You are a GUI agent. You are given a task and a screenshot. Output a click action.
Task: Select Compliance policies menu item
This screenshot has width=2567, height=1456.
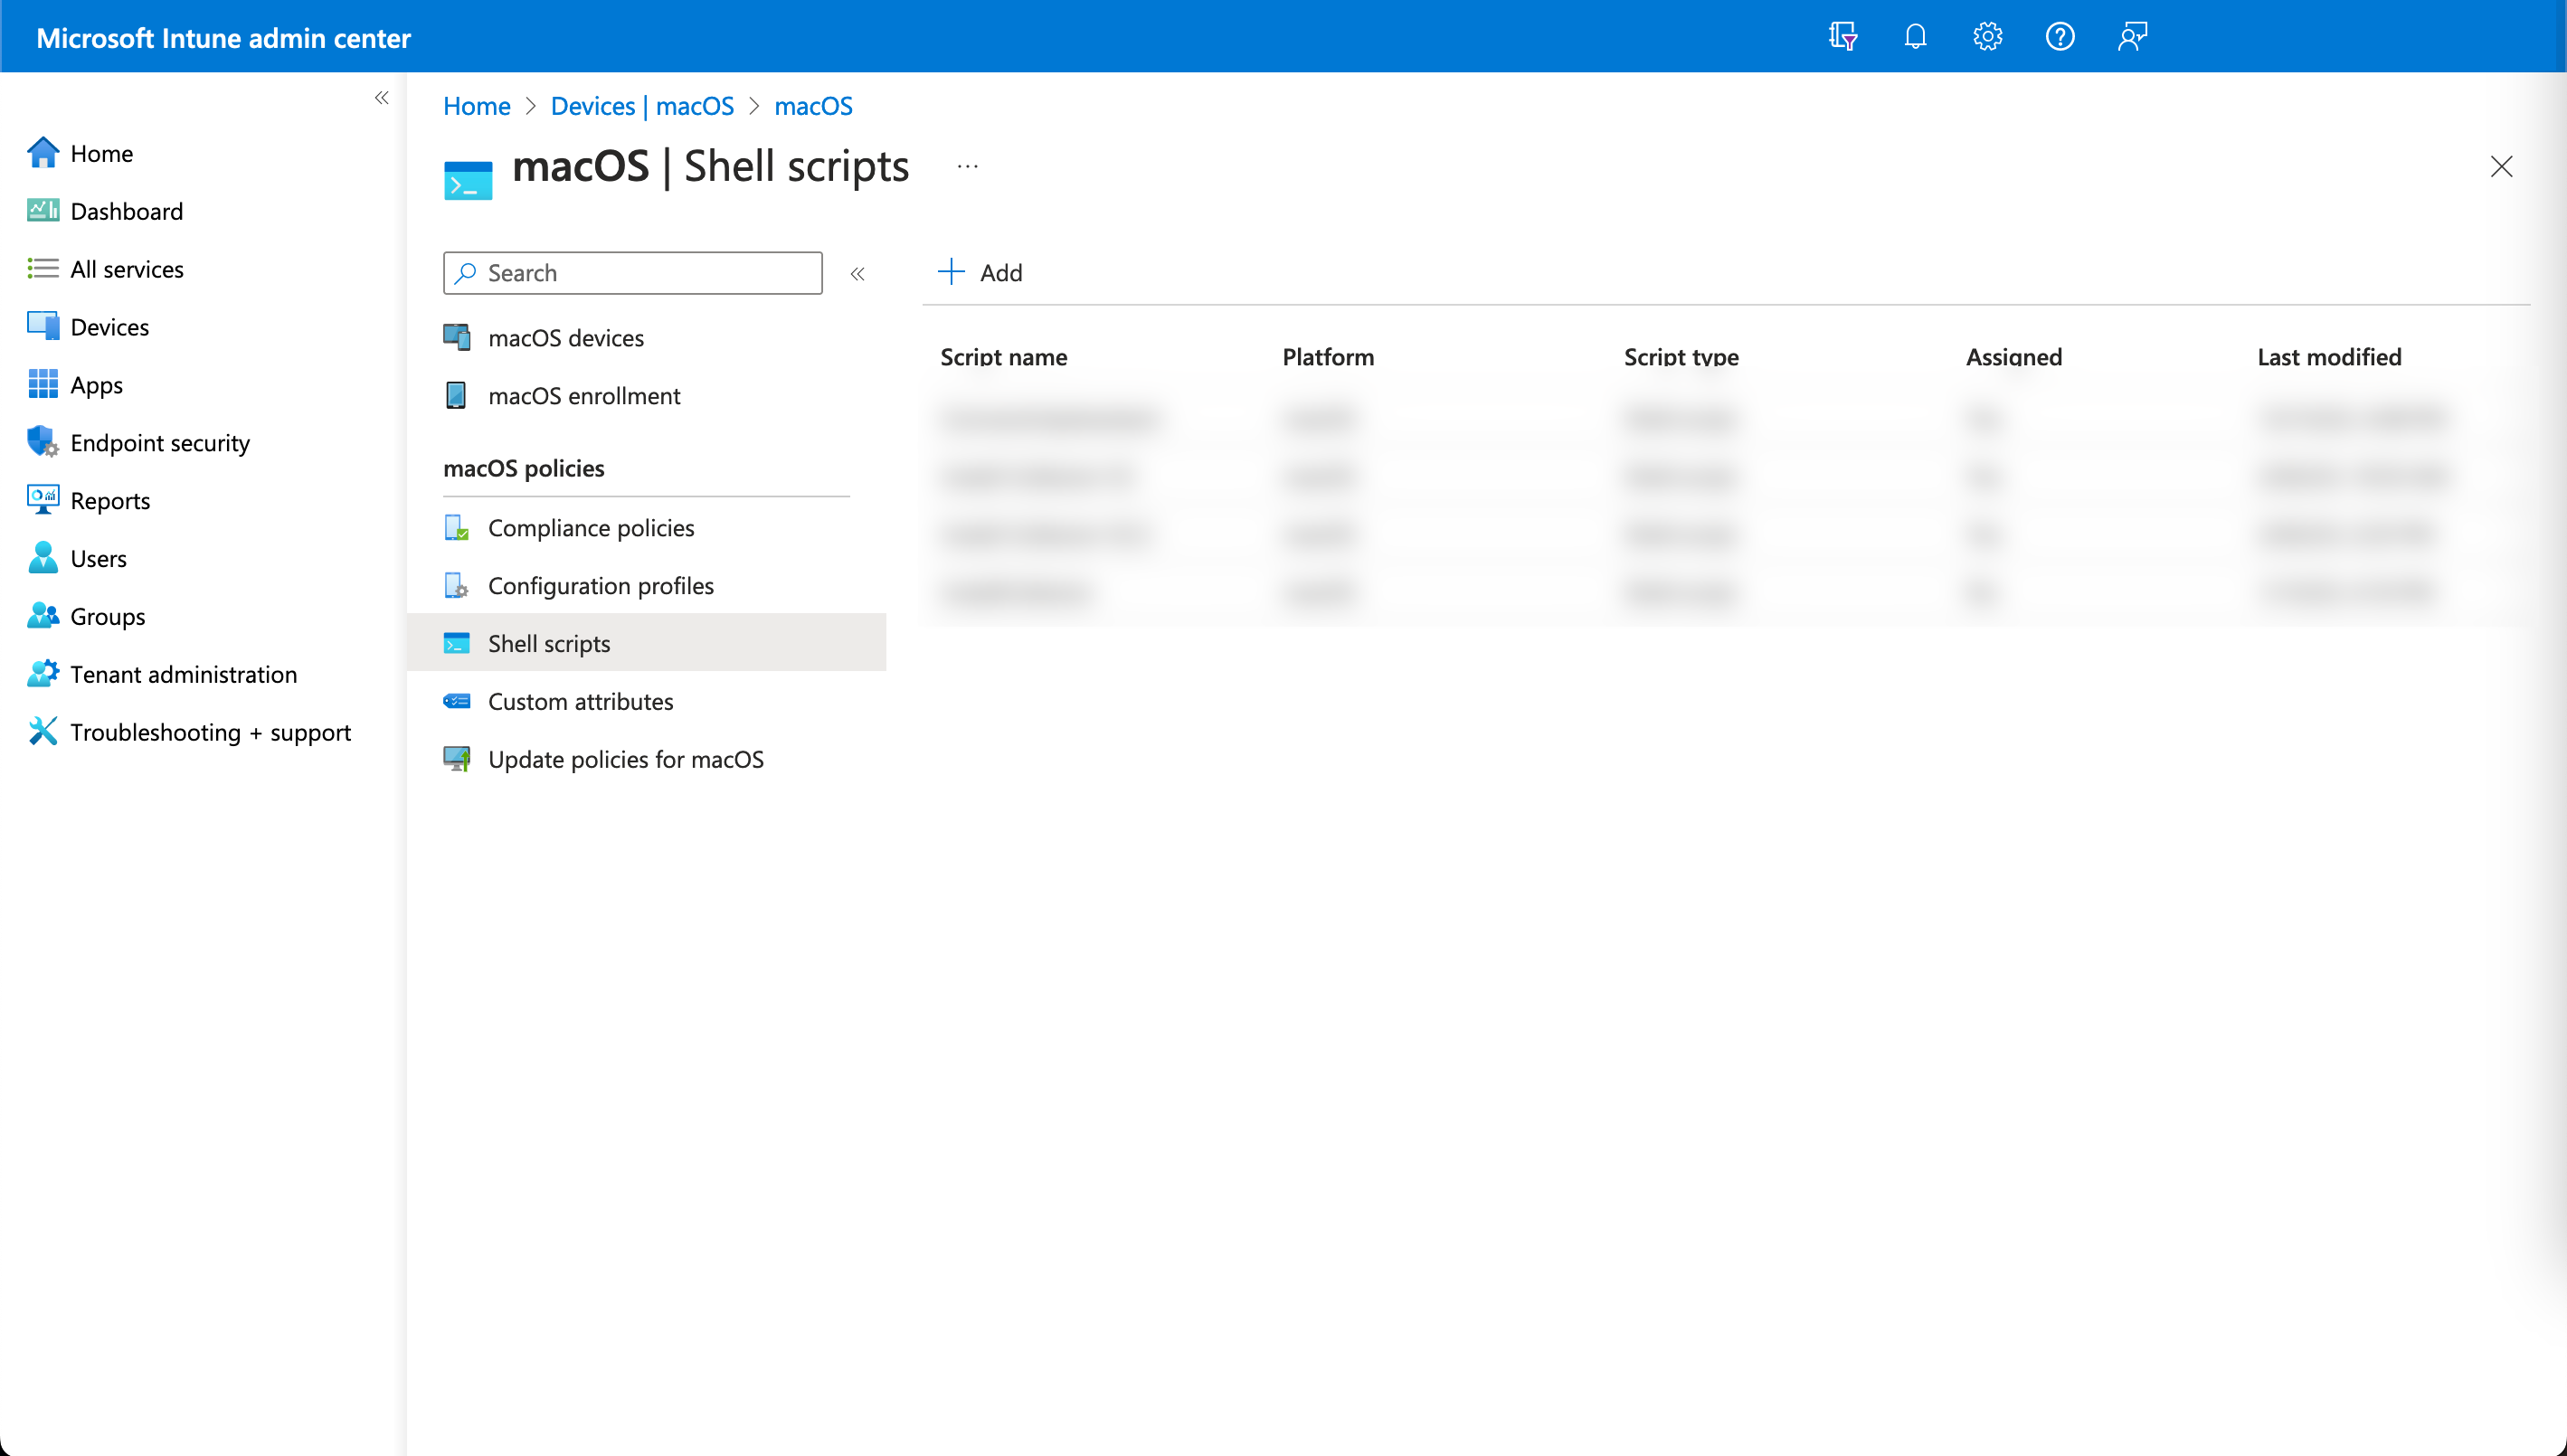[590, 528]
